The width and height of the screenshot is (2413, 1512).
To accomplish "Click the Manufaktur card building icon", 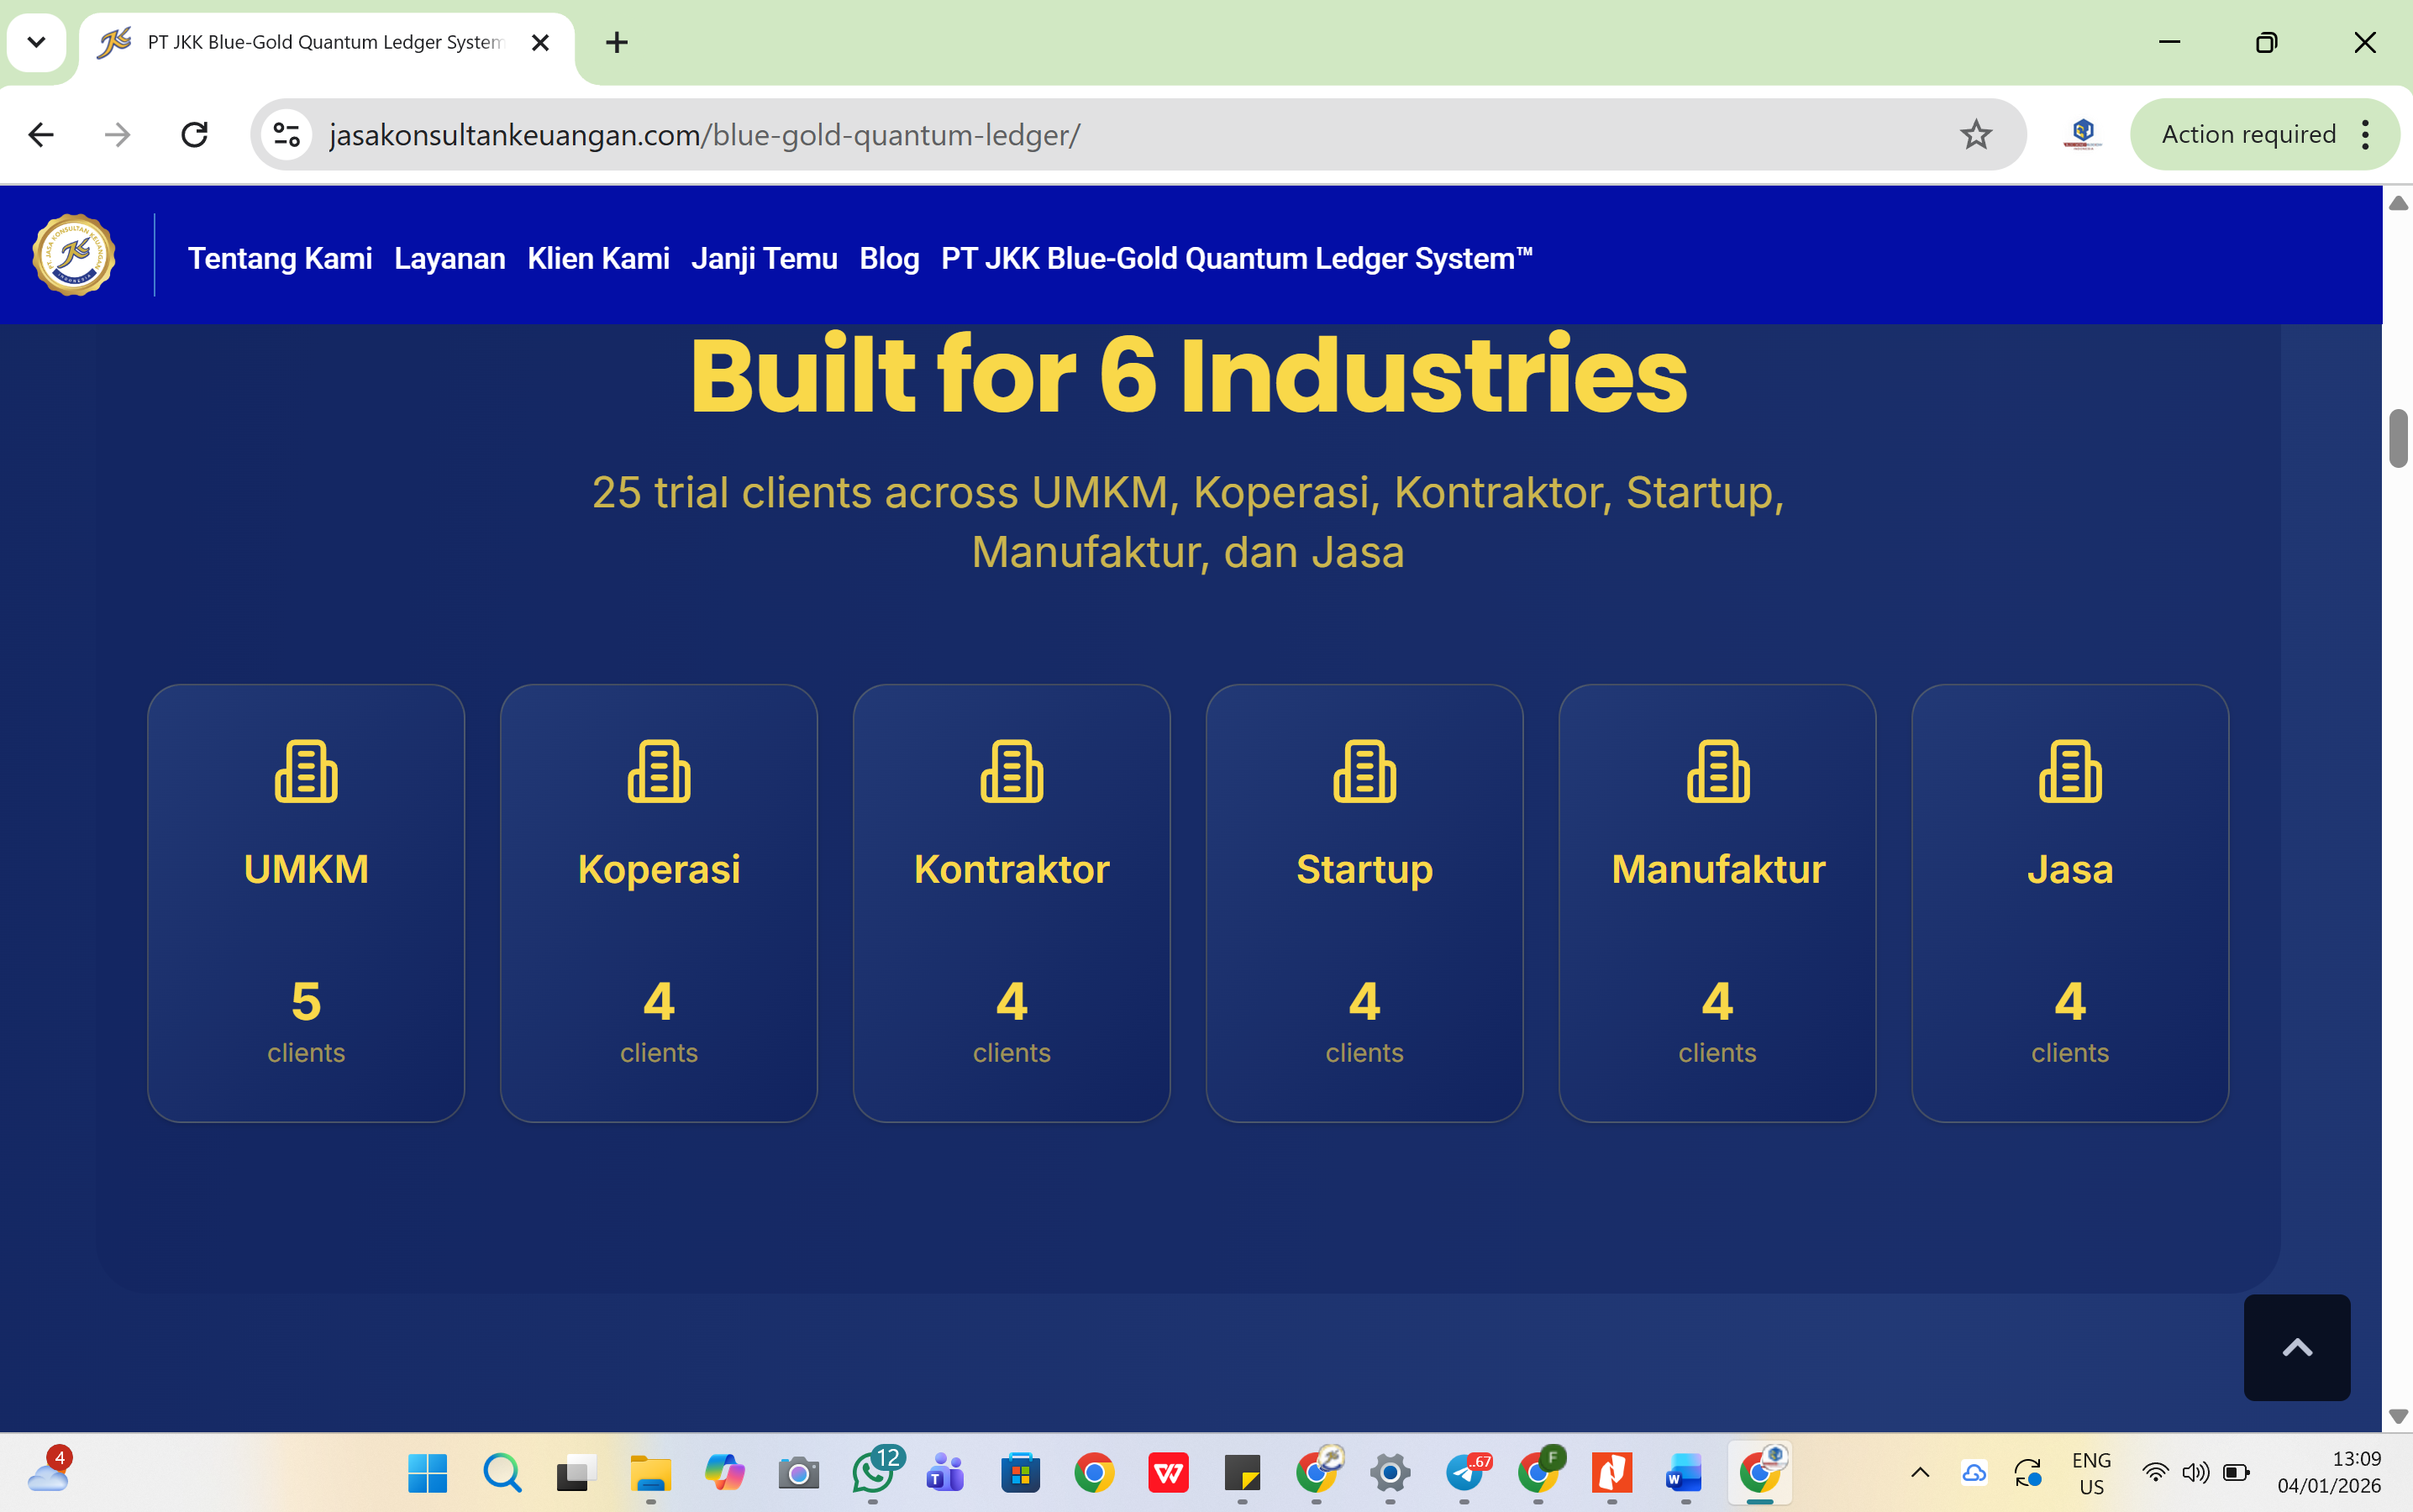I will pyautogui.click(x=1717, y=771).
